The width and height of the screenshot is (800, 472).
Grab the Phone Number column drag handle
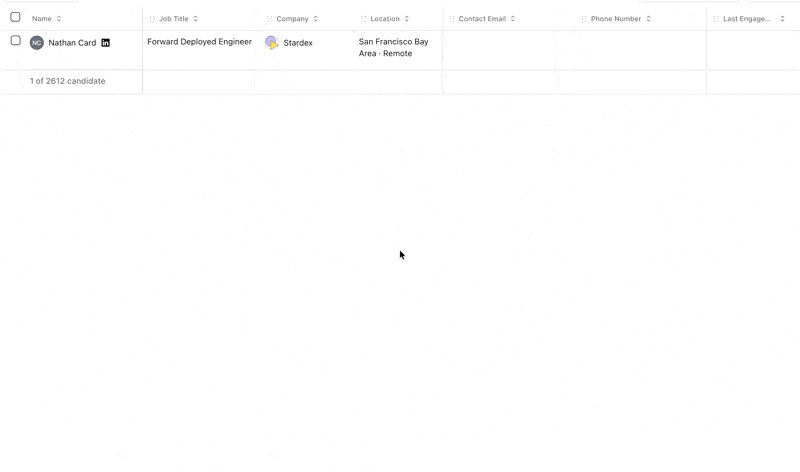(584, 19)
